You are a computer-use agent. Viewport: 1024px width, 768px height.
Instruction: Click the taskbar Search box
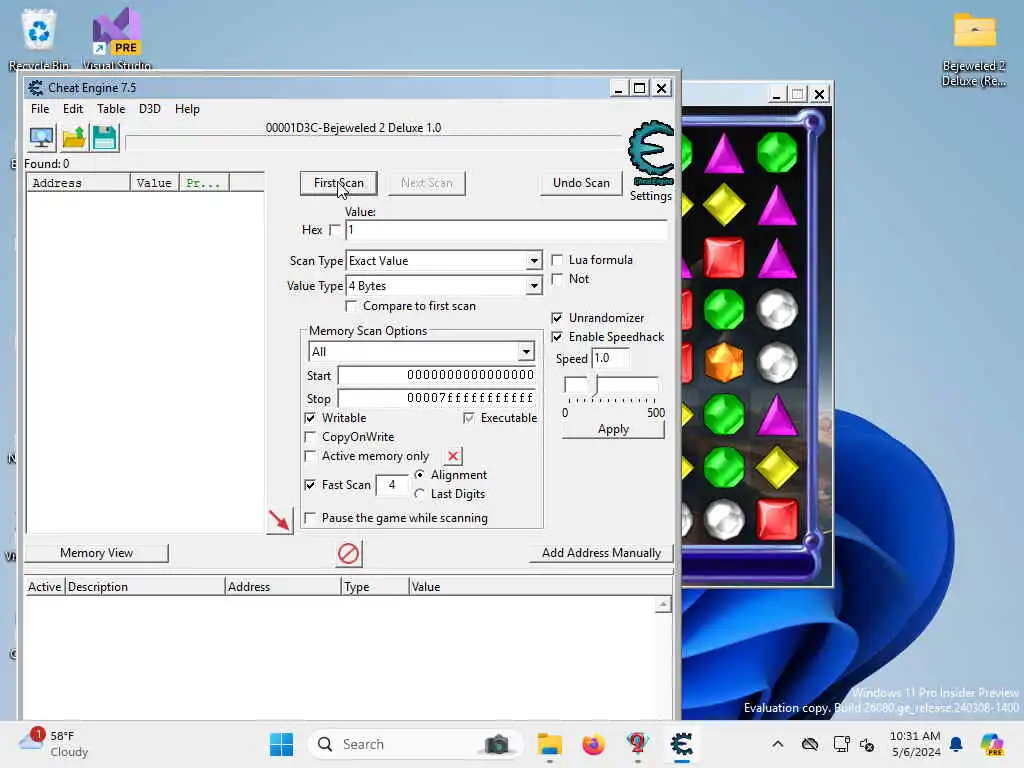415,744
